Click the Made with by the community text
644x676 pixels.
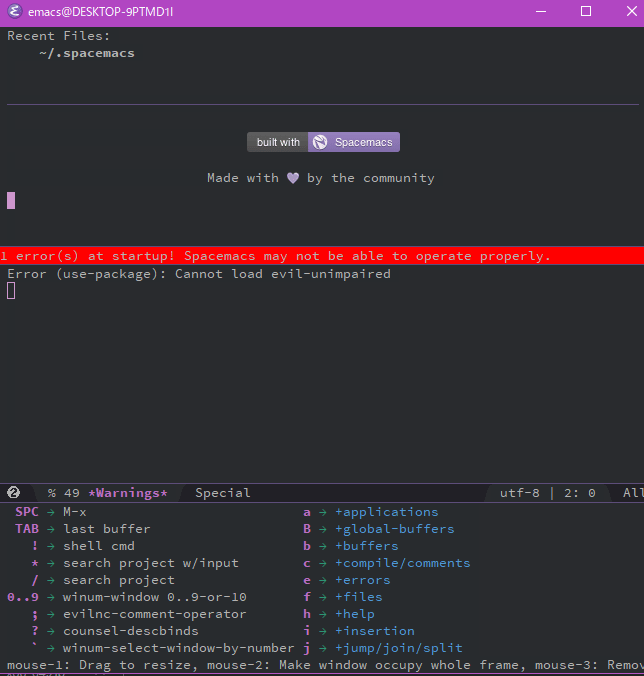coord(321,178)
